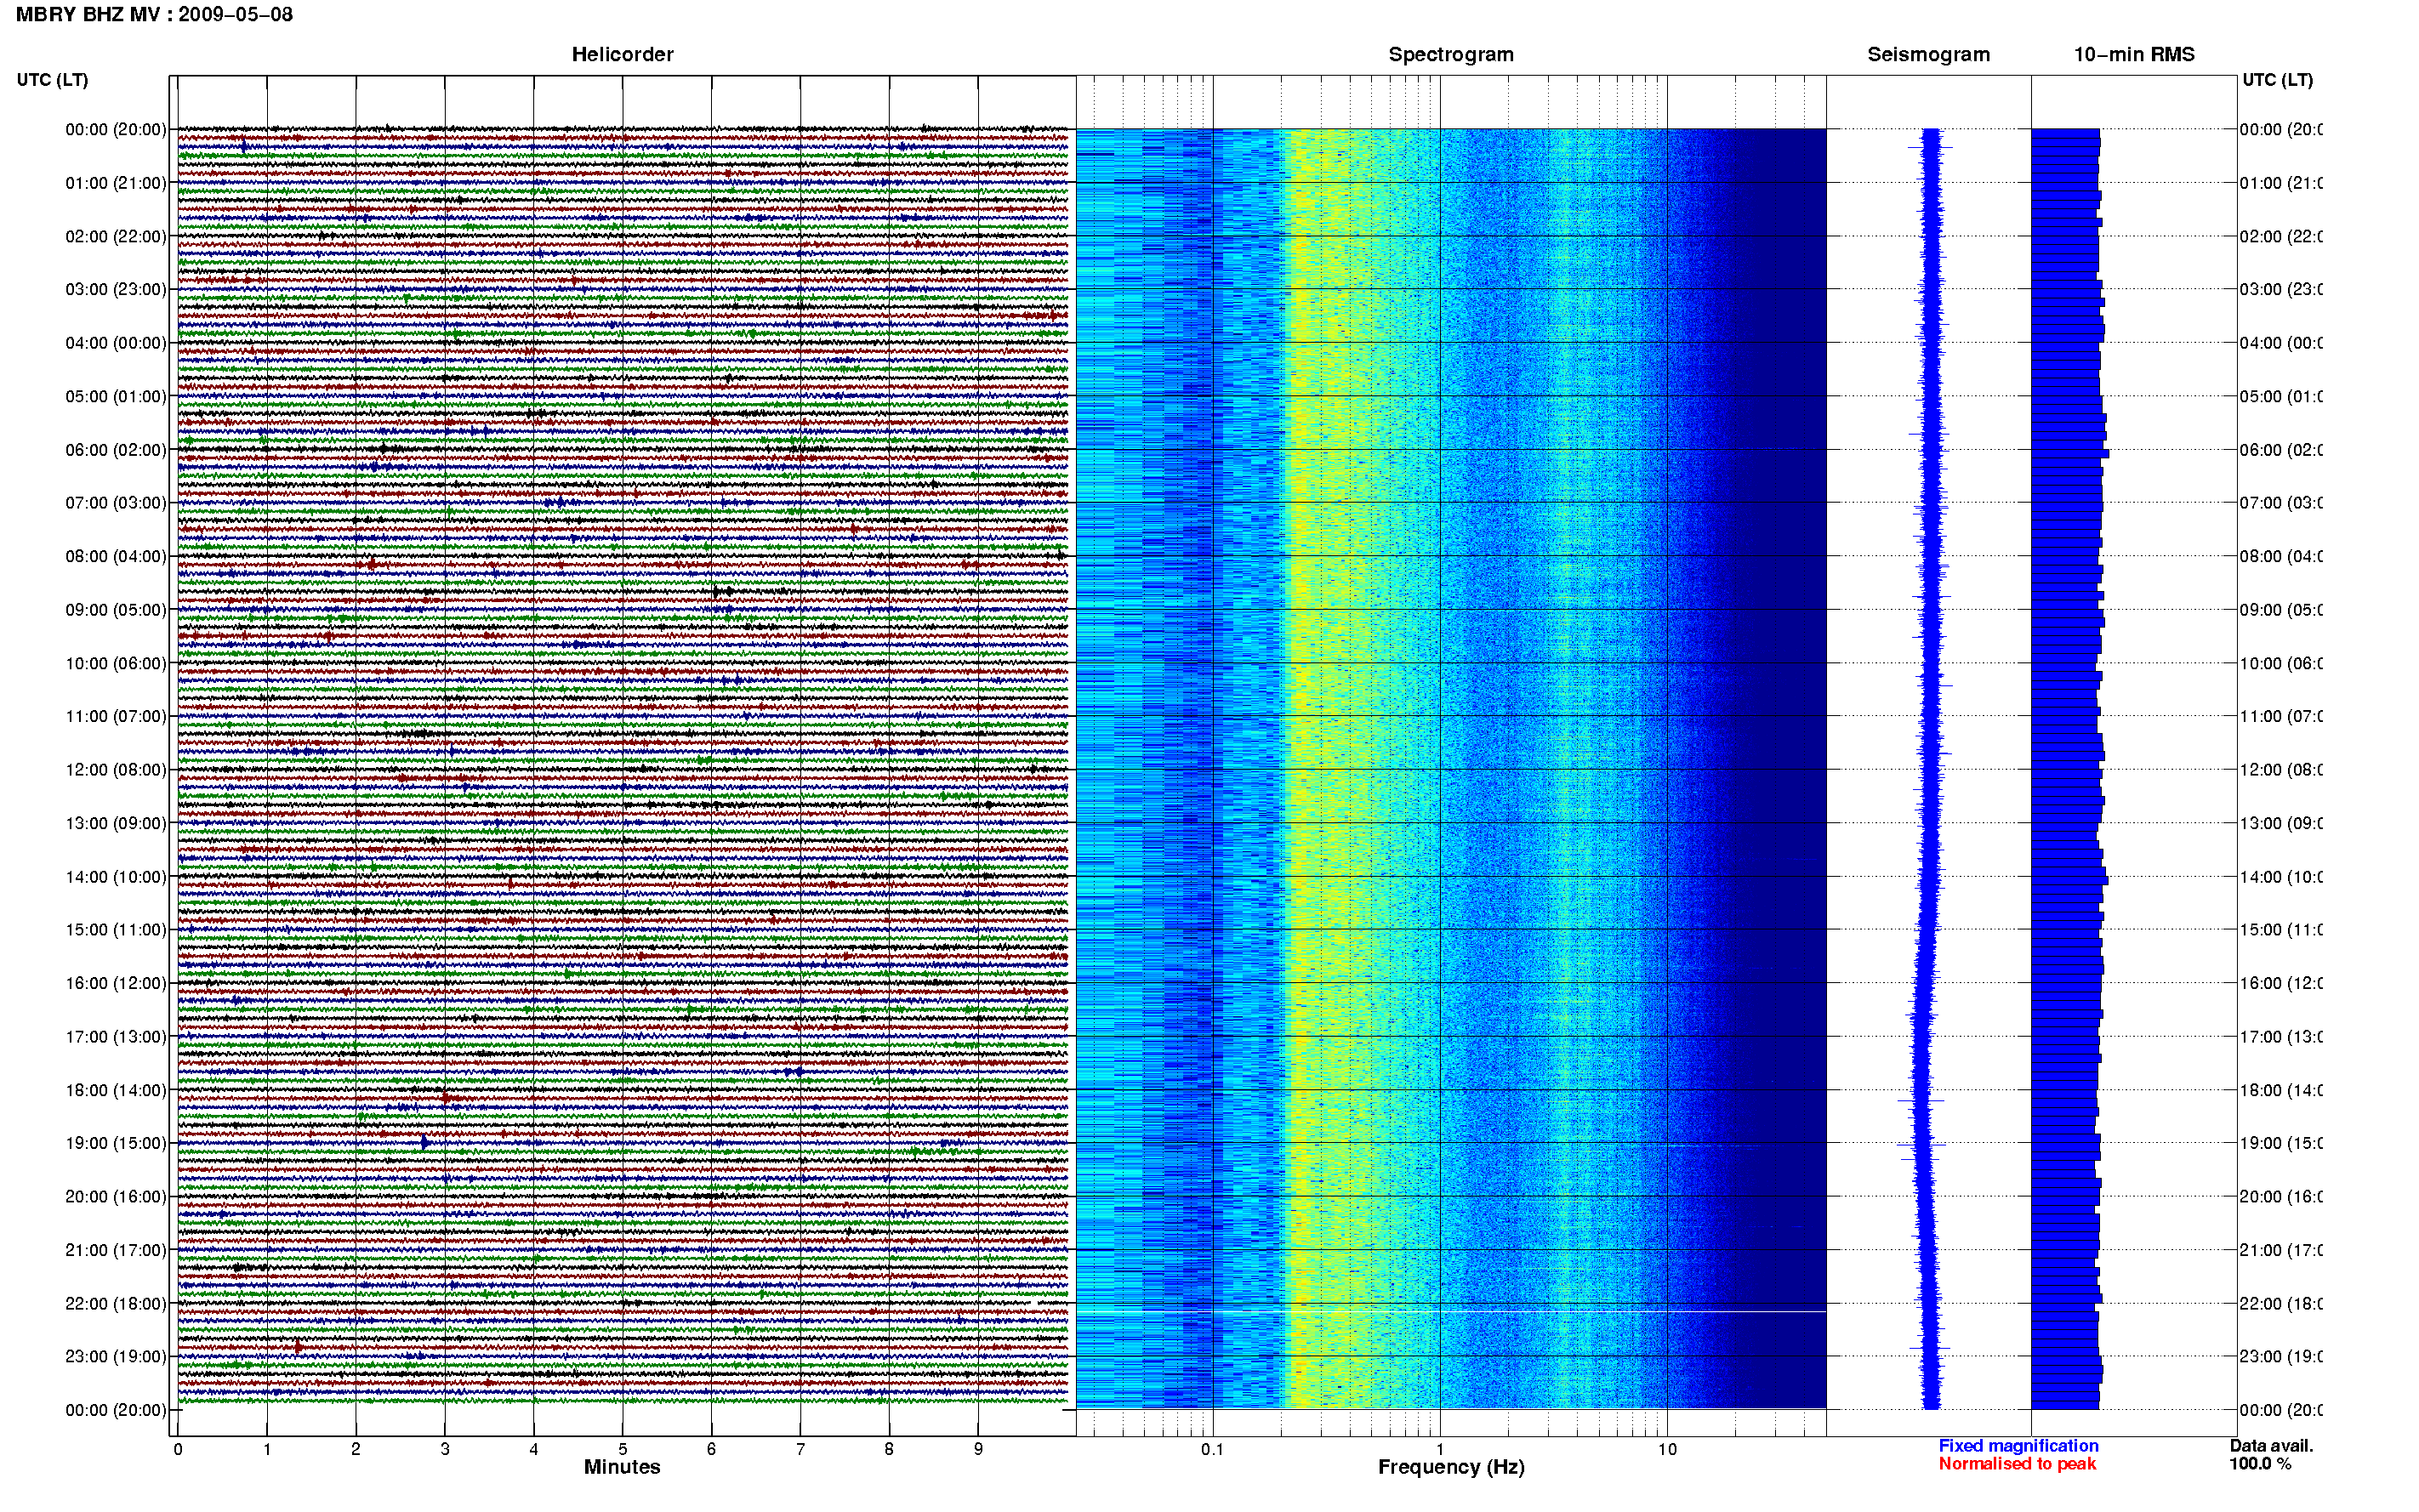The image size is (2419, 1512).
Task: Click the '0.1' tick on the frequency axis
Action: (1212, 1450)
